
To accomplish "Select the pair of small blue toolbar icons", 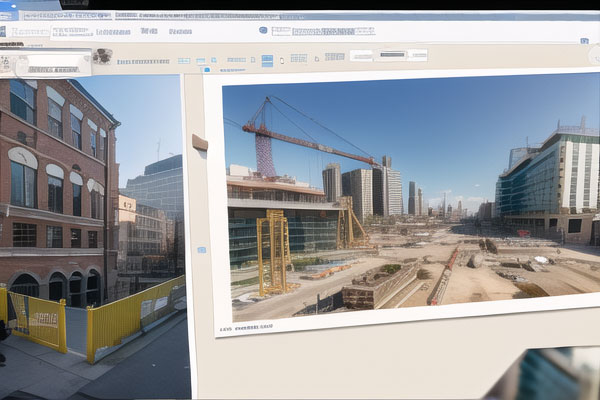I will tap(205, 61).
